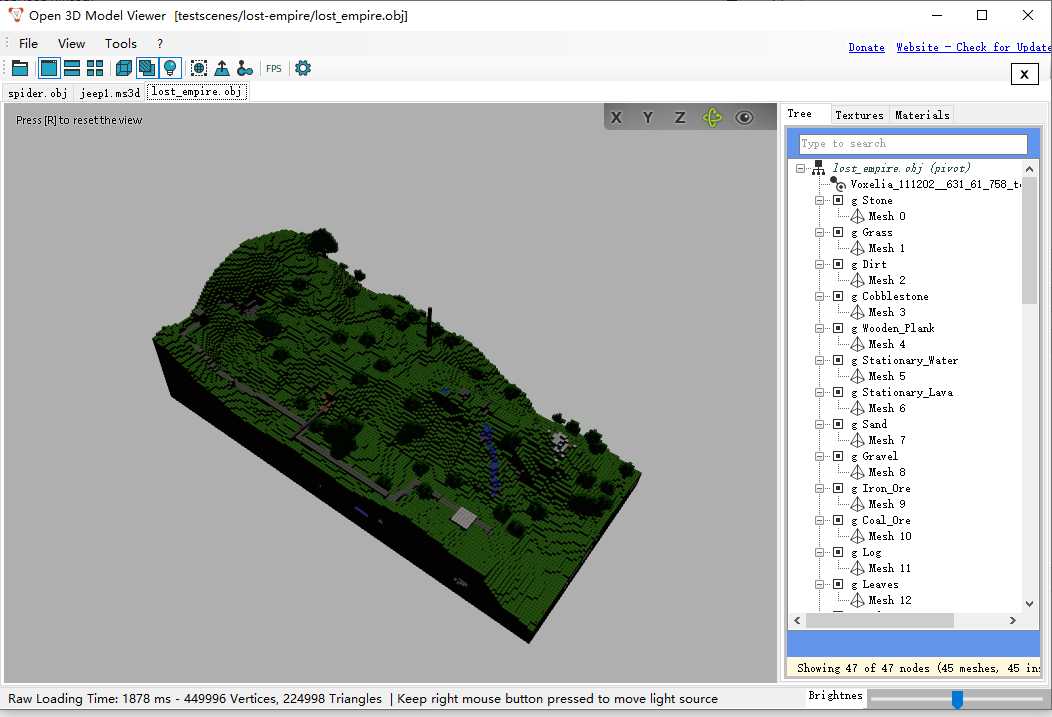Click the root hierarchy icon of lost_empire.obj

(x=819, y=168)
